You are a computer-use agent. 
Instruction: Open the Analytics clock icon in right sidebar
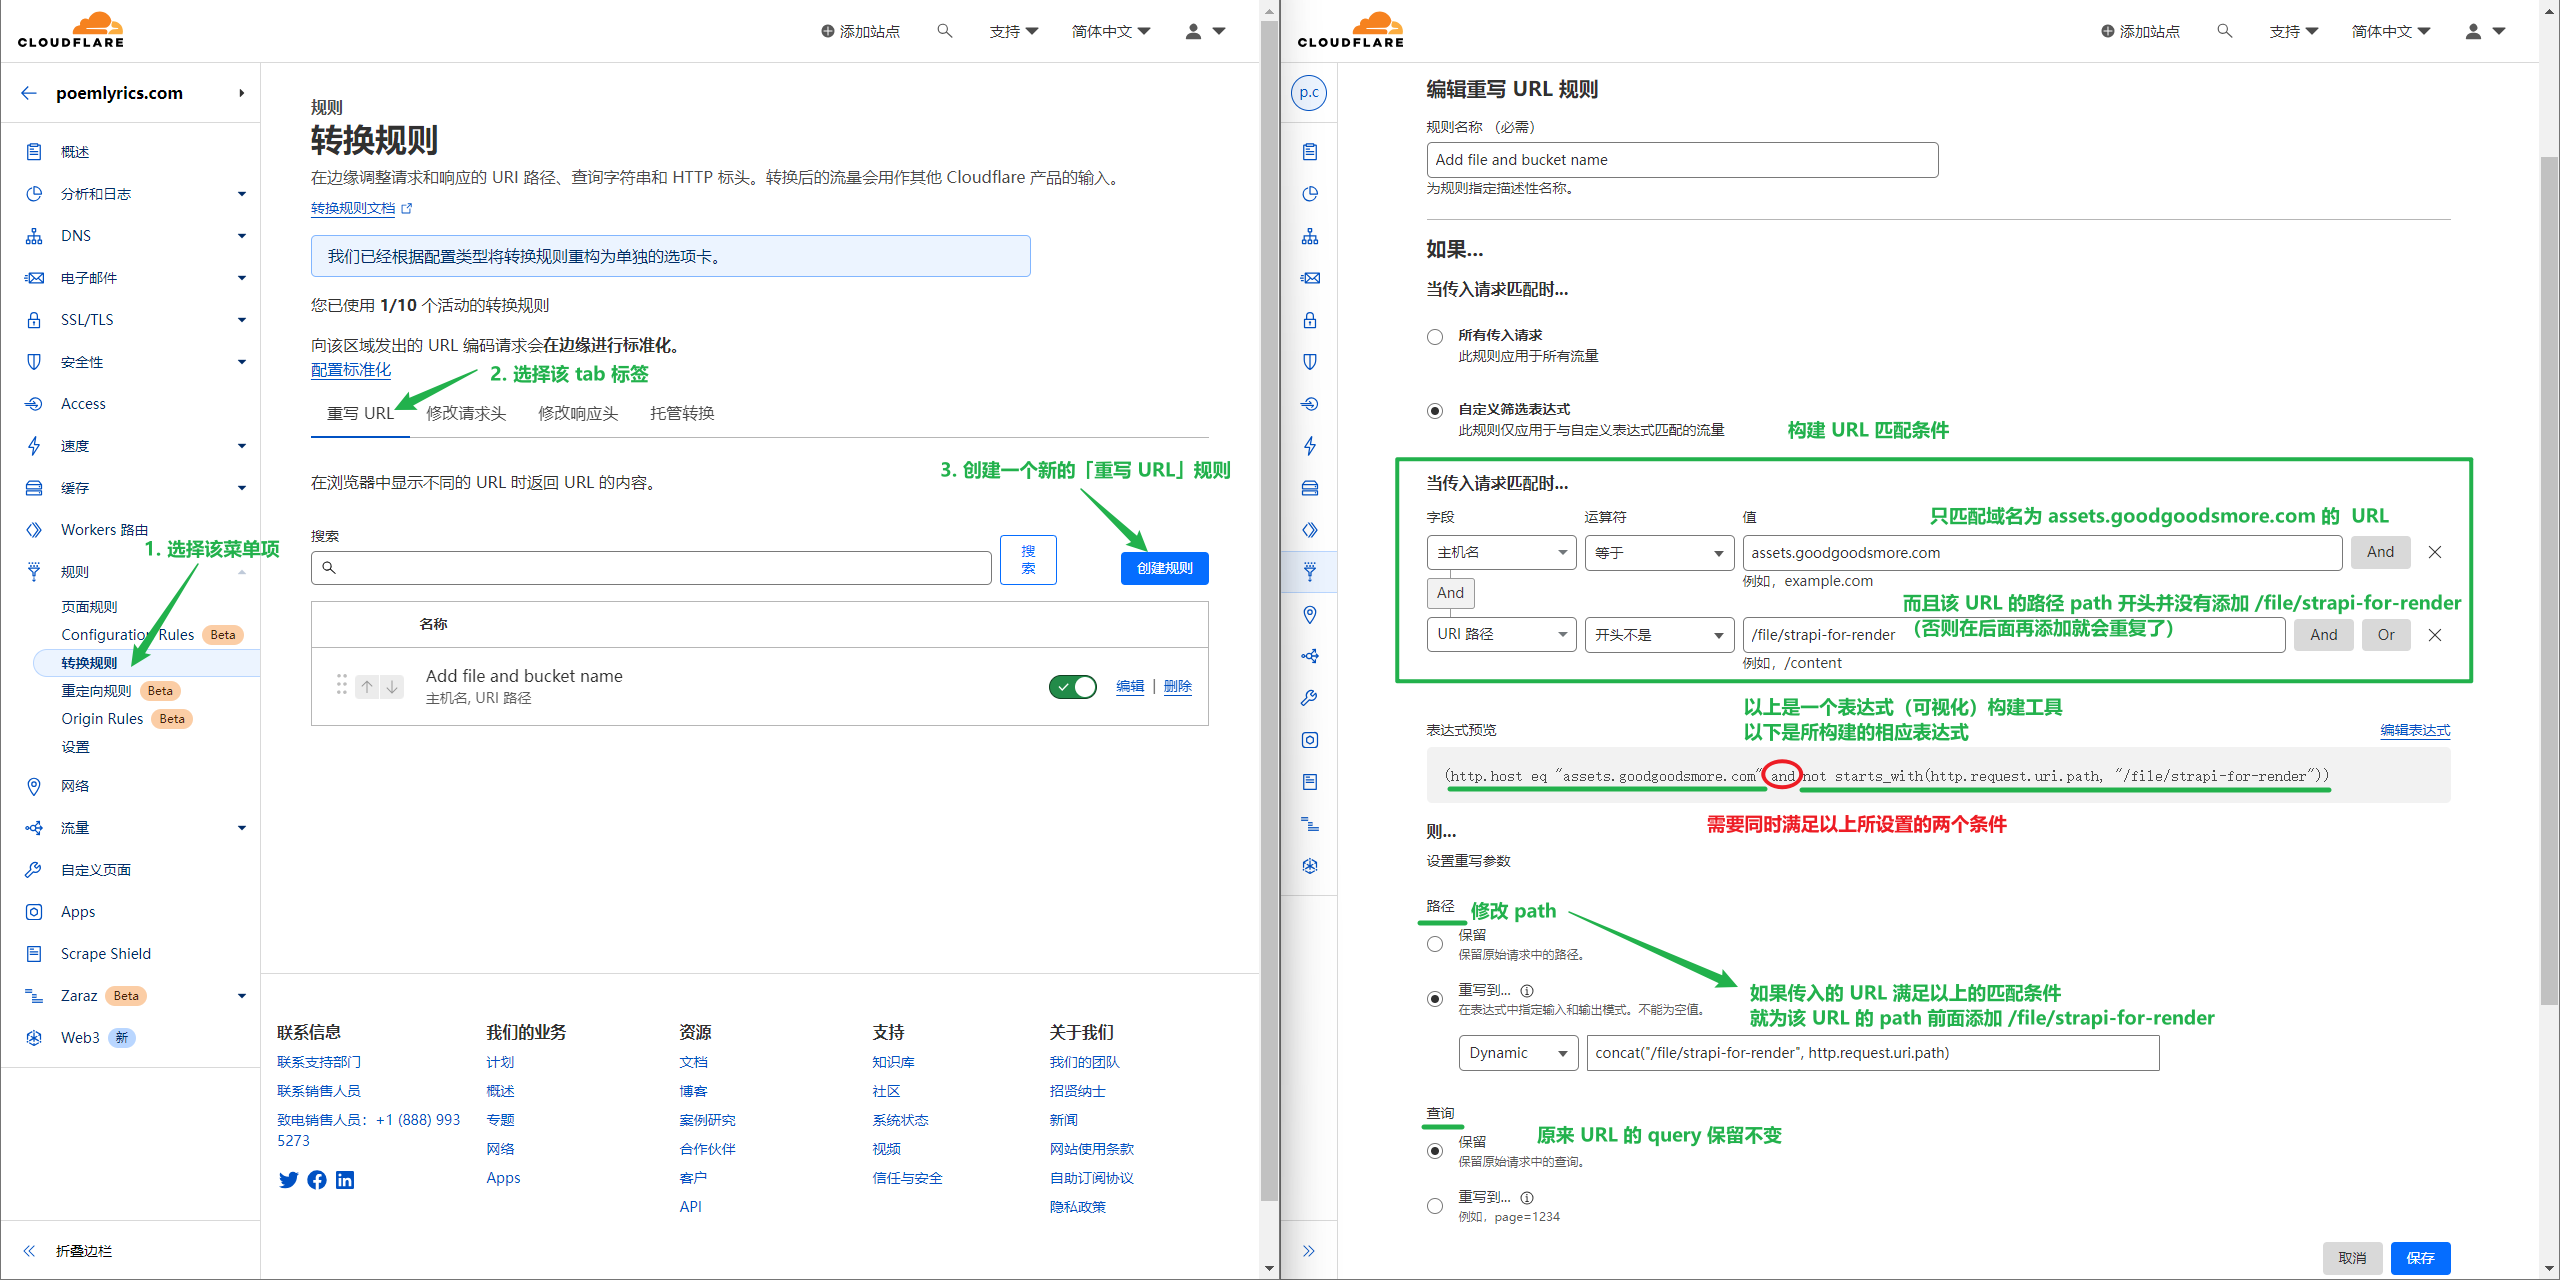click(x=1310, y=194)
